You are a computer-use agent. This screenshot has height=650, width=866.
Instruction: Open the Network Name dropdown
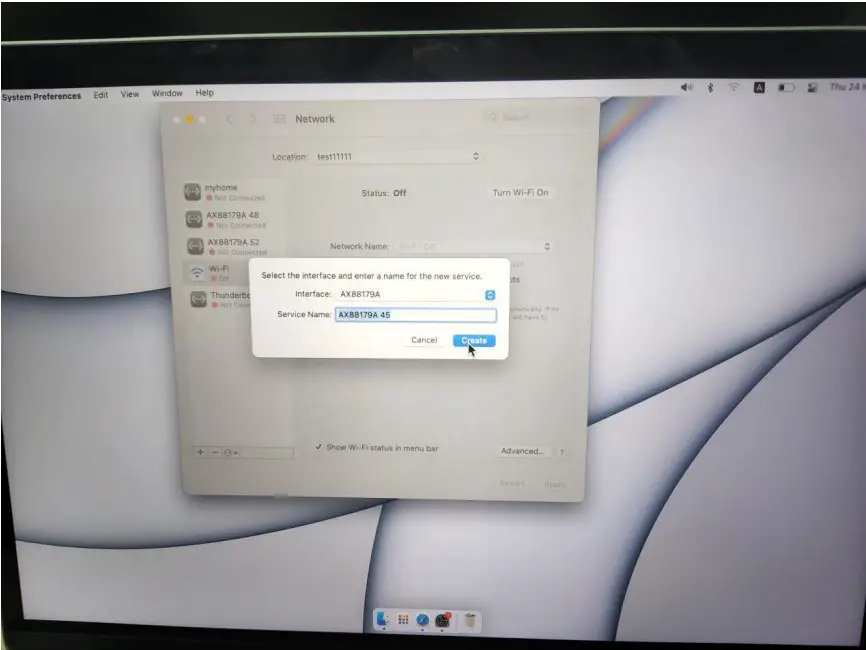coord(475,246)
